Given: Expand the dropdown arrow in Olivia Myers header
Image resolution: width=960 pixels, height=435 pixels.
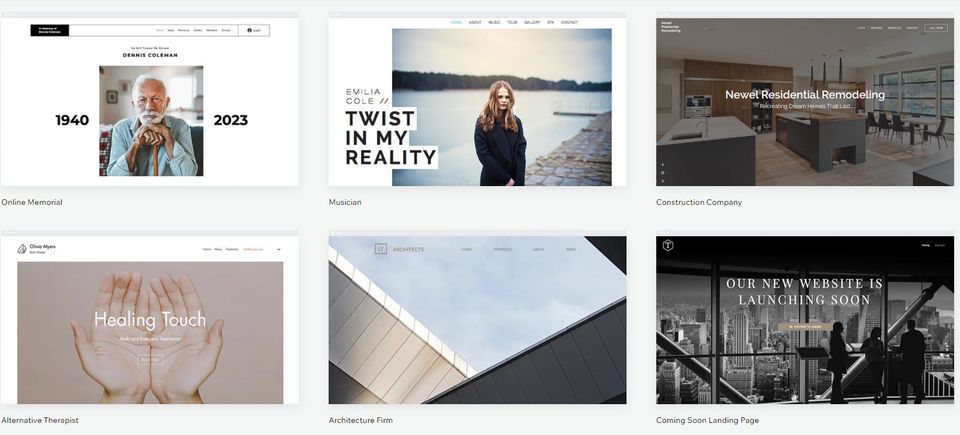Looking at the screenshot, I should click(x=279, y=249).
